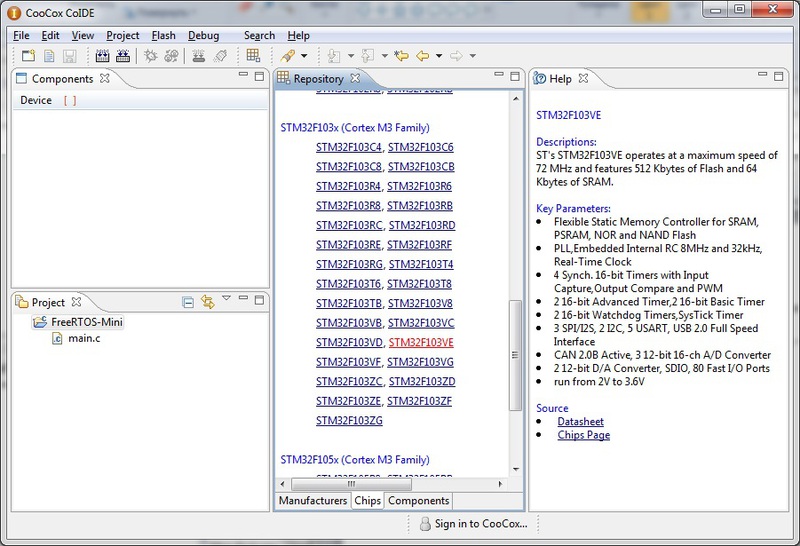This screenshot has width=800, height=546.
Task: Select main.c in the Project tree
Action: coord(77,338)
